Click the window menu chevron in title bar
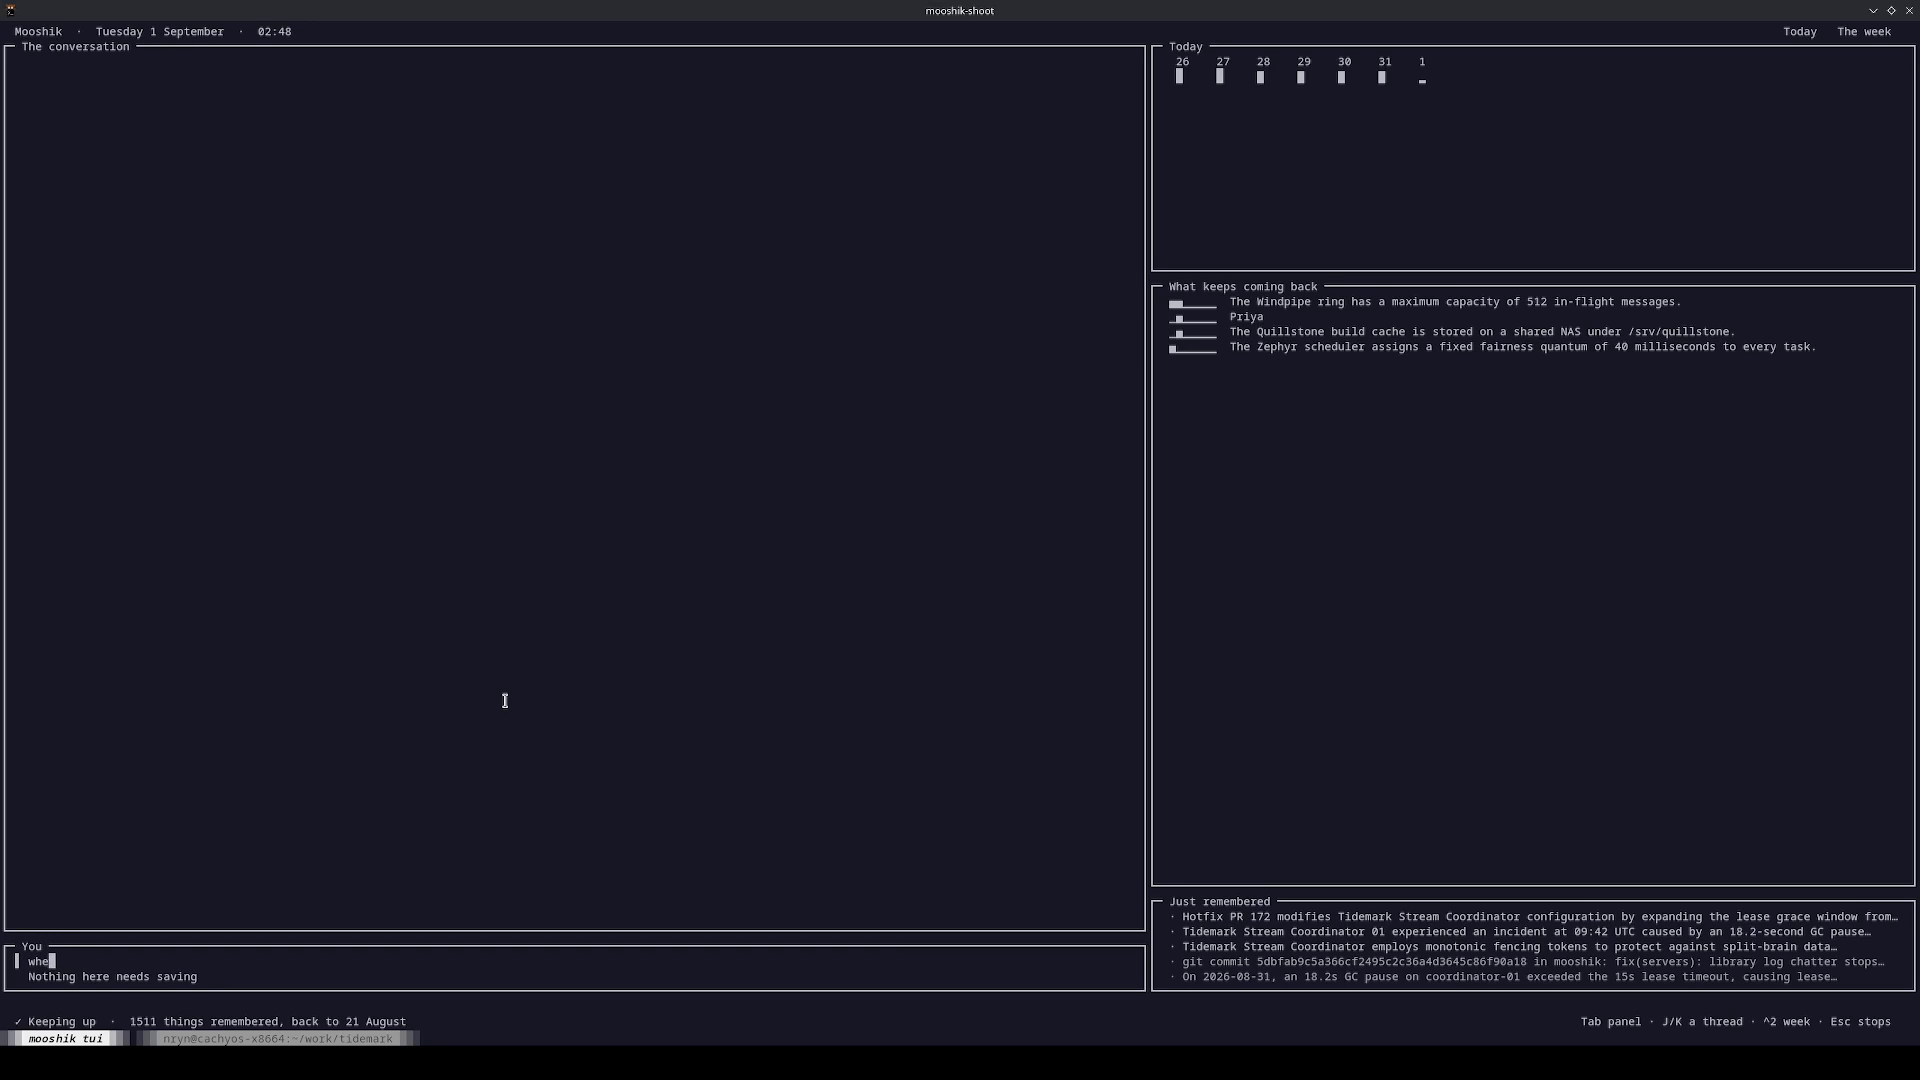 [x=1873, y=10]
